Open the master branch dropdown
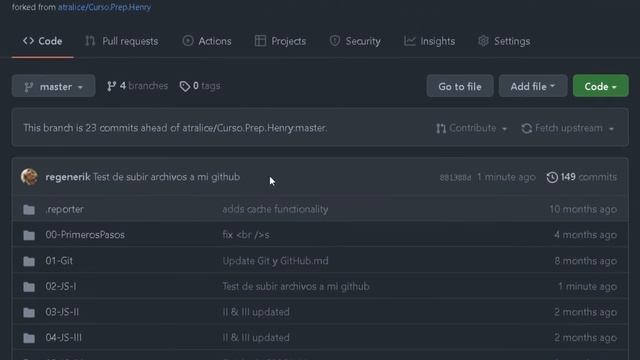Viewport: 640px width, 360px height. click(53, 86)
